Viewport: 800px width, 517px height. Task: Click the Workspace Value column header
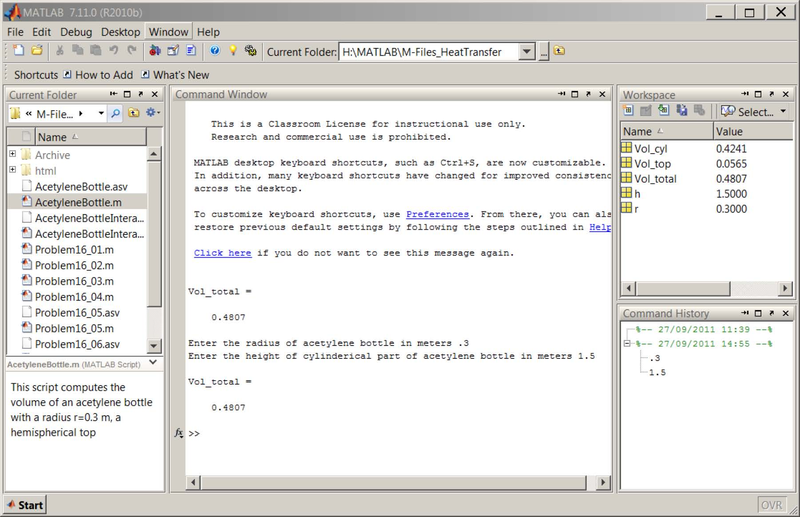753,131
